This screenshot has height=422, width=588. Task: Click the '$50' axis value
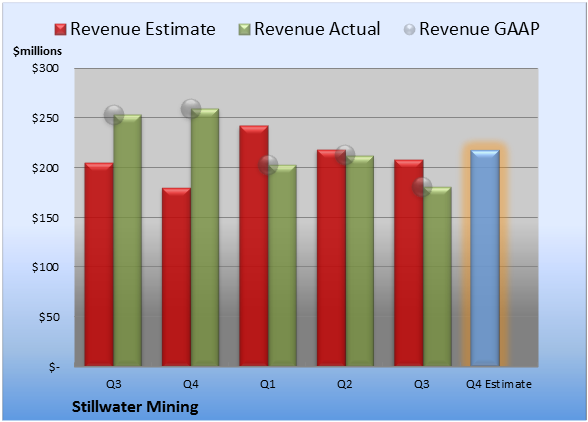click(49, 317)
